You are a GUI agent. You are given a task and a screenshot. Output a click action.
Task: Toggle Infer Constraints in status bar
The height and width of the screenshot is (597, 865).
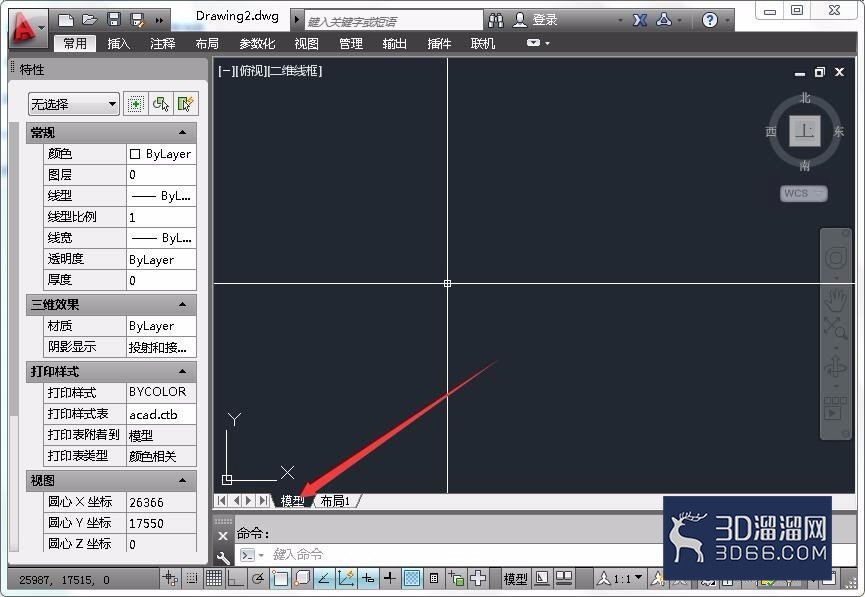170,578
